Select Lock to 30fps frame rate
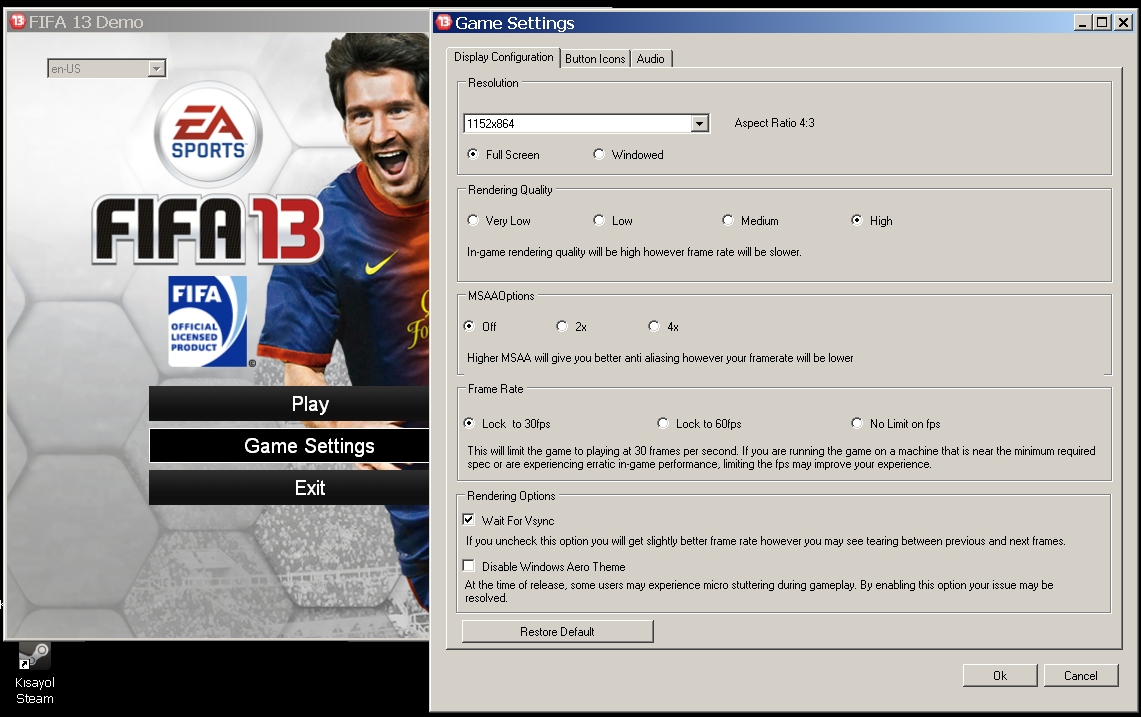 pyautogui.click(x=469, y=423)
